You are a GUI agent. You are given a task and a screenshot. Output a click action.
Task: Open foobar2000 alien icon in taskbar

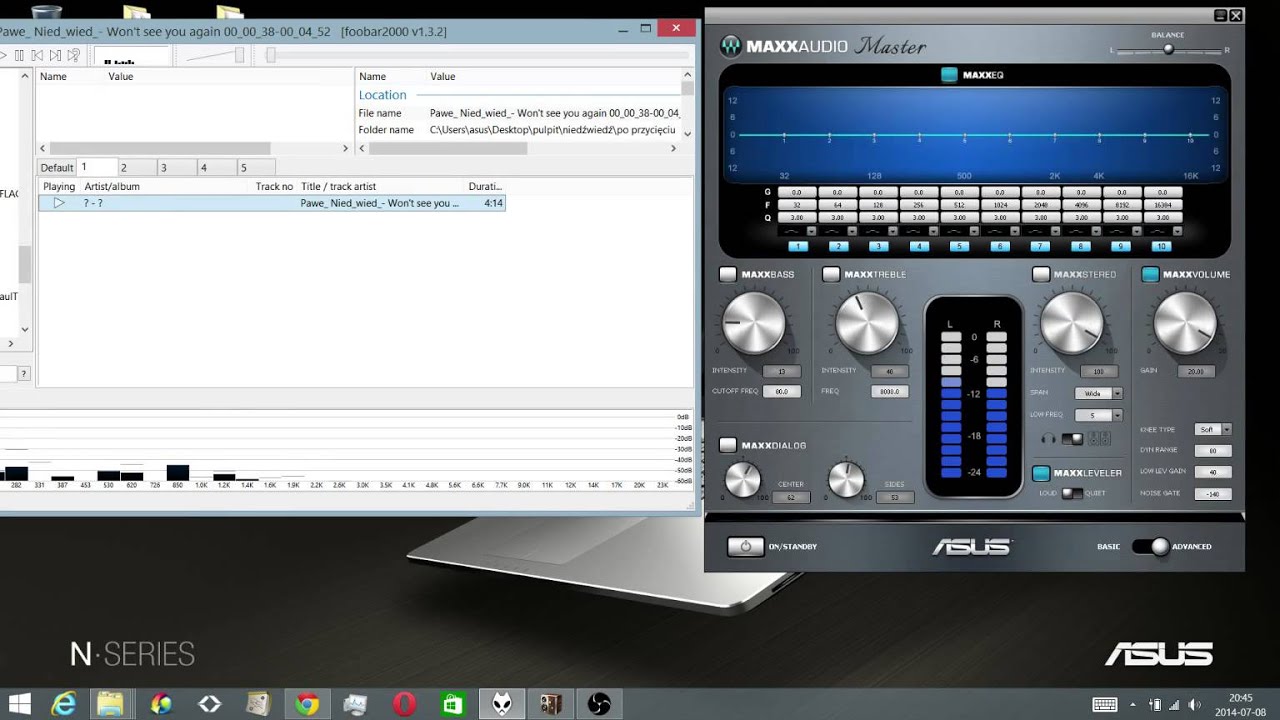point(502,704)
